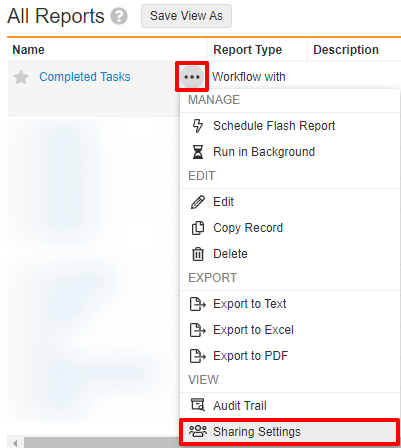Image resolution: width=401 pixels, height=448 pixels.
Task: Click the Export to Text file icon
Action: 198,304
